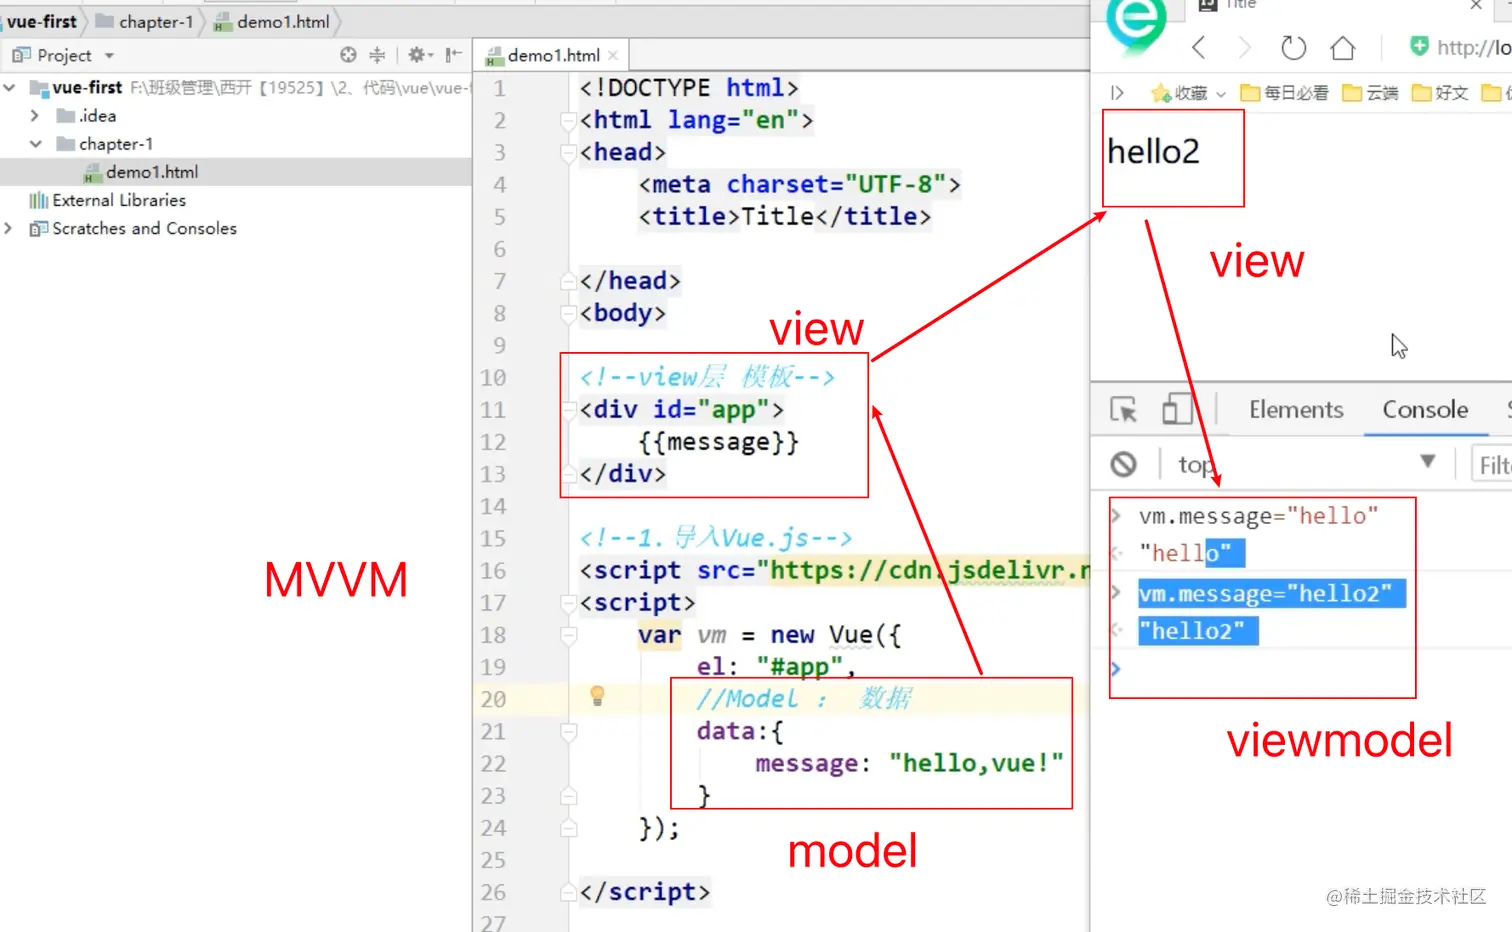Viewport: 1512px width, 932px height.
Task: Click the green security shield icon
Action: [x=1419, y=46]
